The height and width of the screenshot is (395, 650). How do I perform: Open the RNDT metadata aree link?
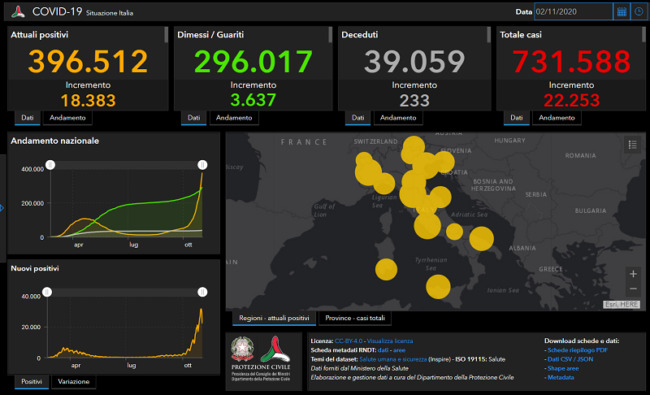click(x=399, y=350)
